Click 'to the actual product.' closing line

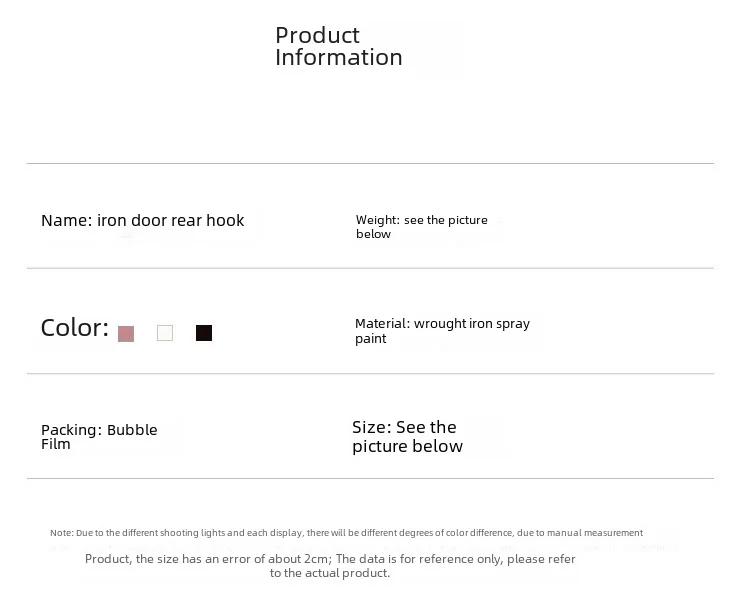click(330, 573)
